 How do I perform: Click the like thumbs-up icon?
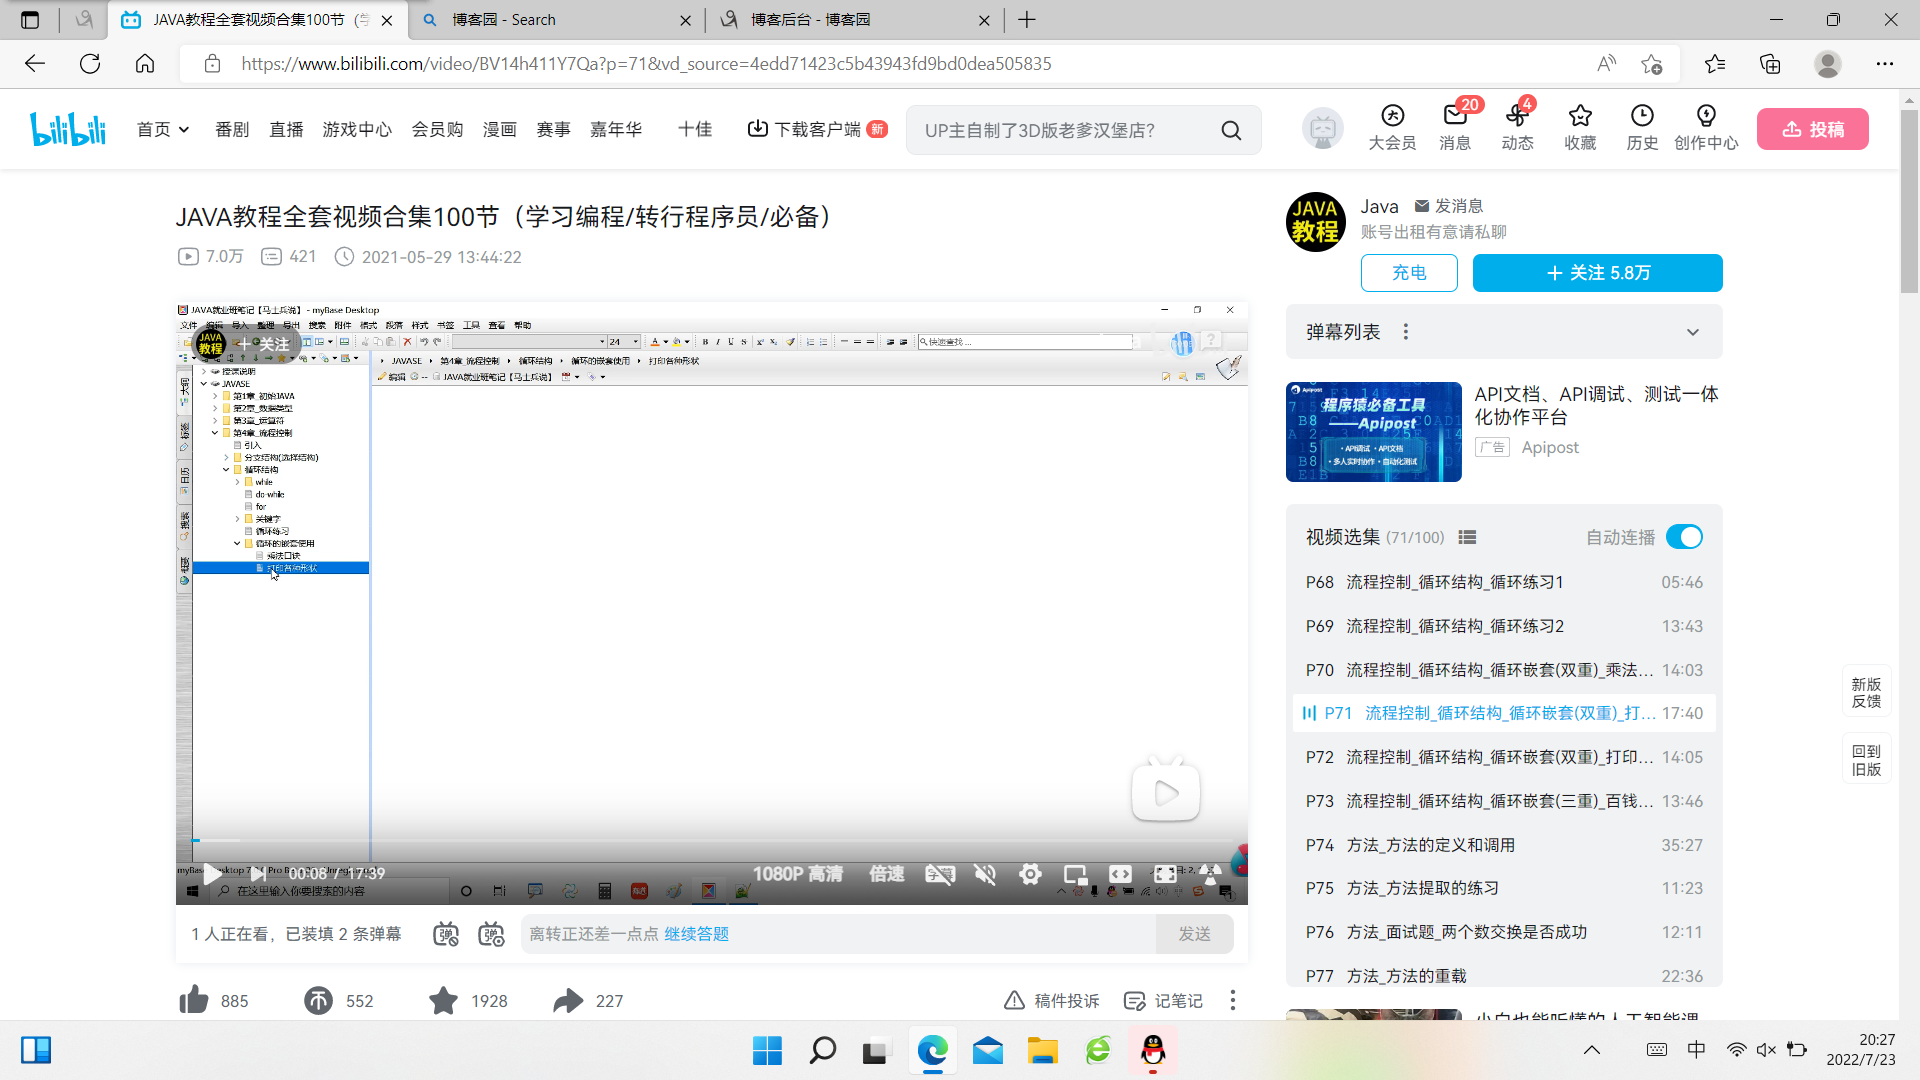point(194,1000)
